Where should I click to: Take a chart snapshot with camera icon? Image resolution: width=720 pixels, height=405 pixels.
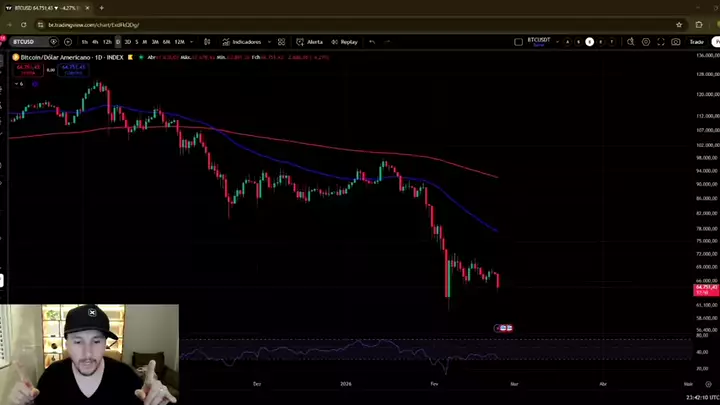click(x=676, y=42)
